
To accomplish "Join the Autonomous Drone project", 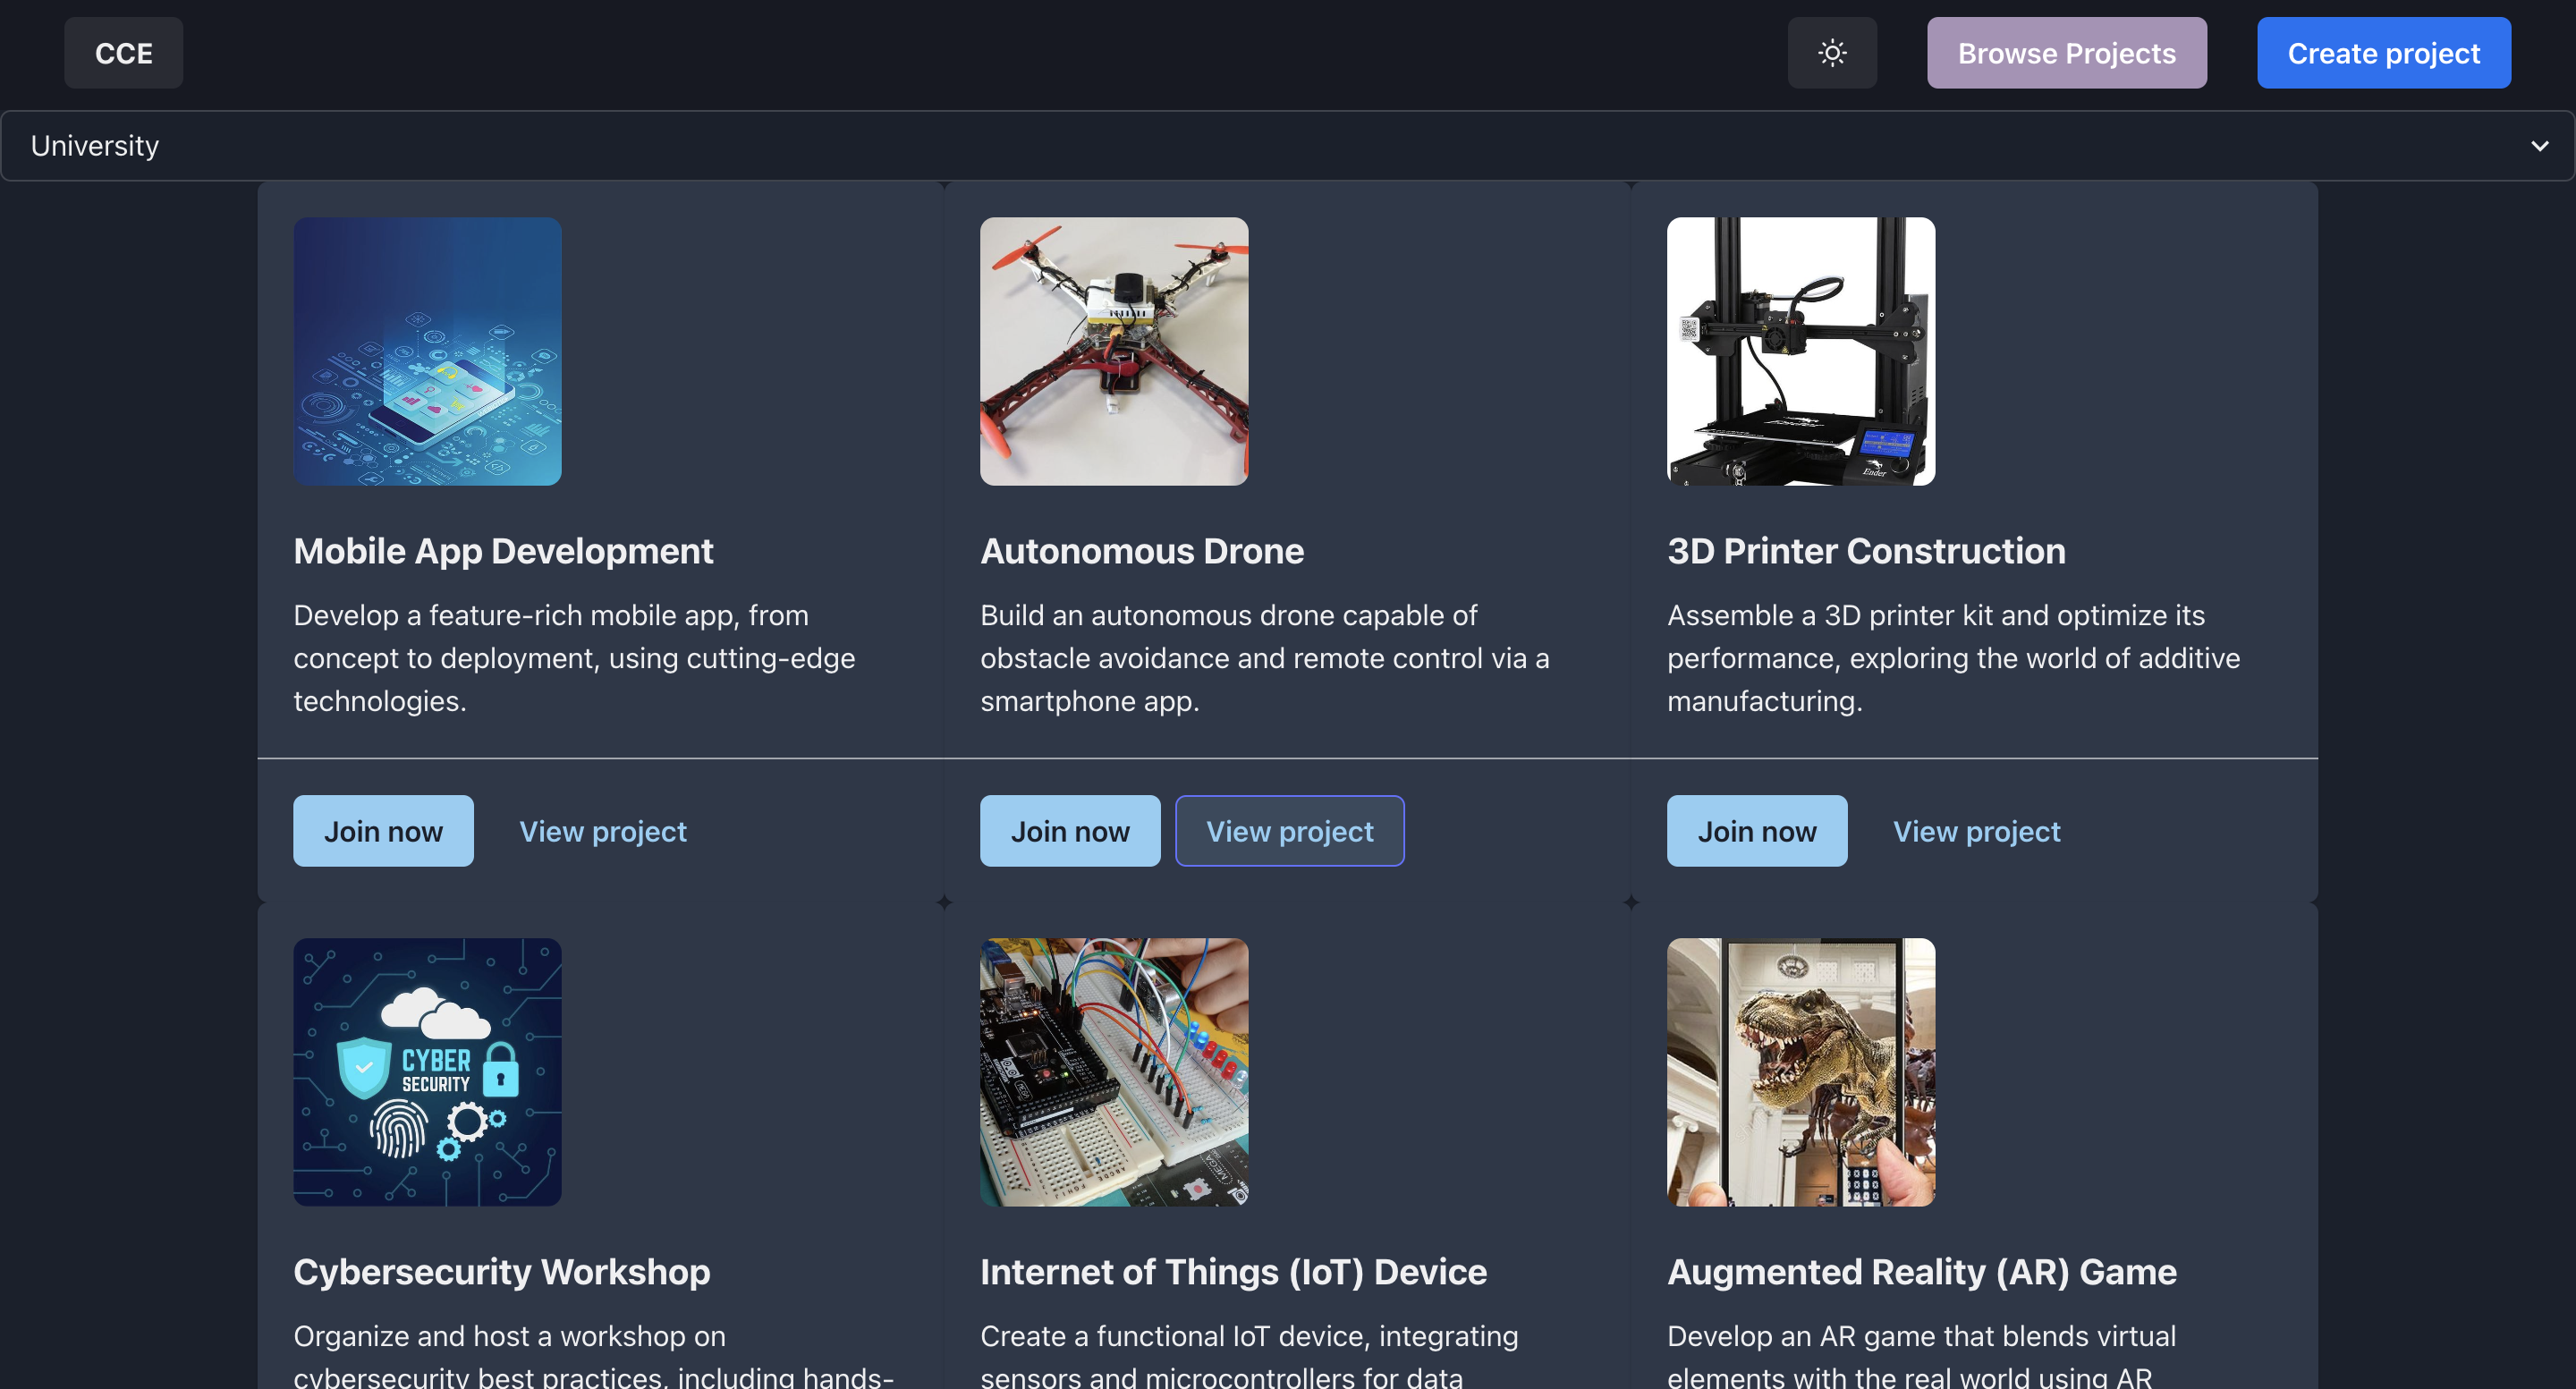I will 1069,831.
